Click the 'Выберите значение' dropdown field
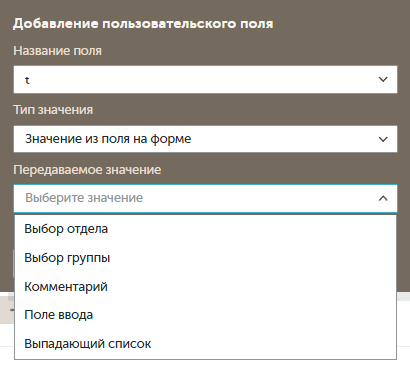410x365 pixels. tap(205, 198)
